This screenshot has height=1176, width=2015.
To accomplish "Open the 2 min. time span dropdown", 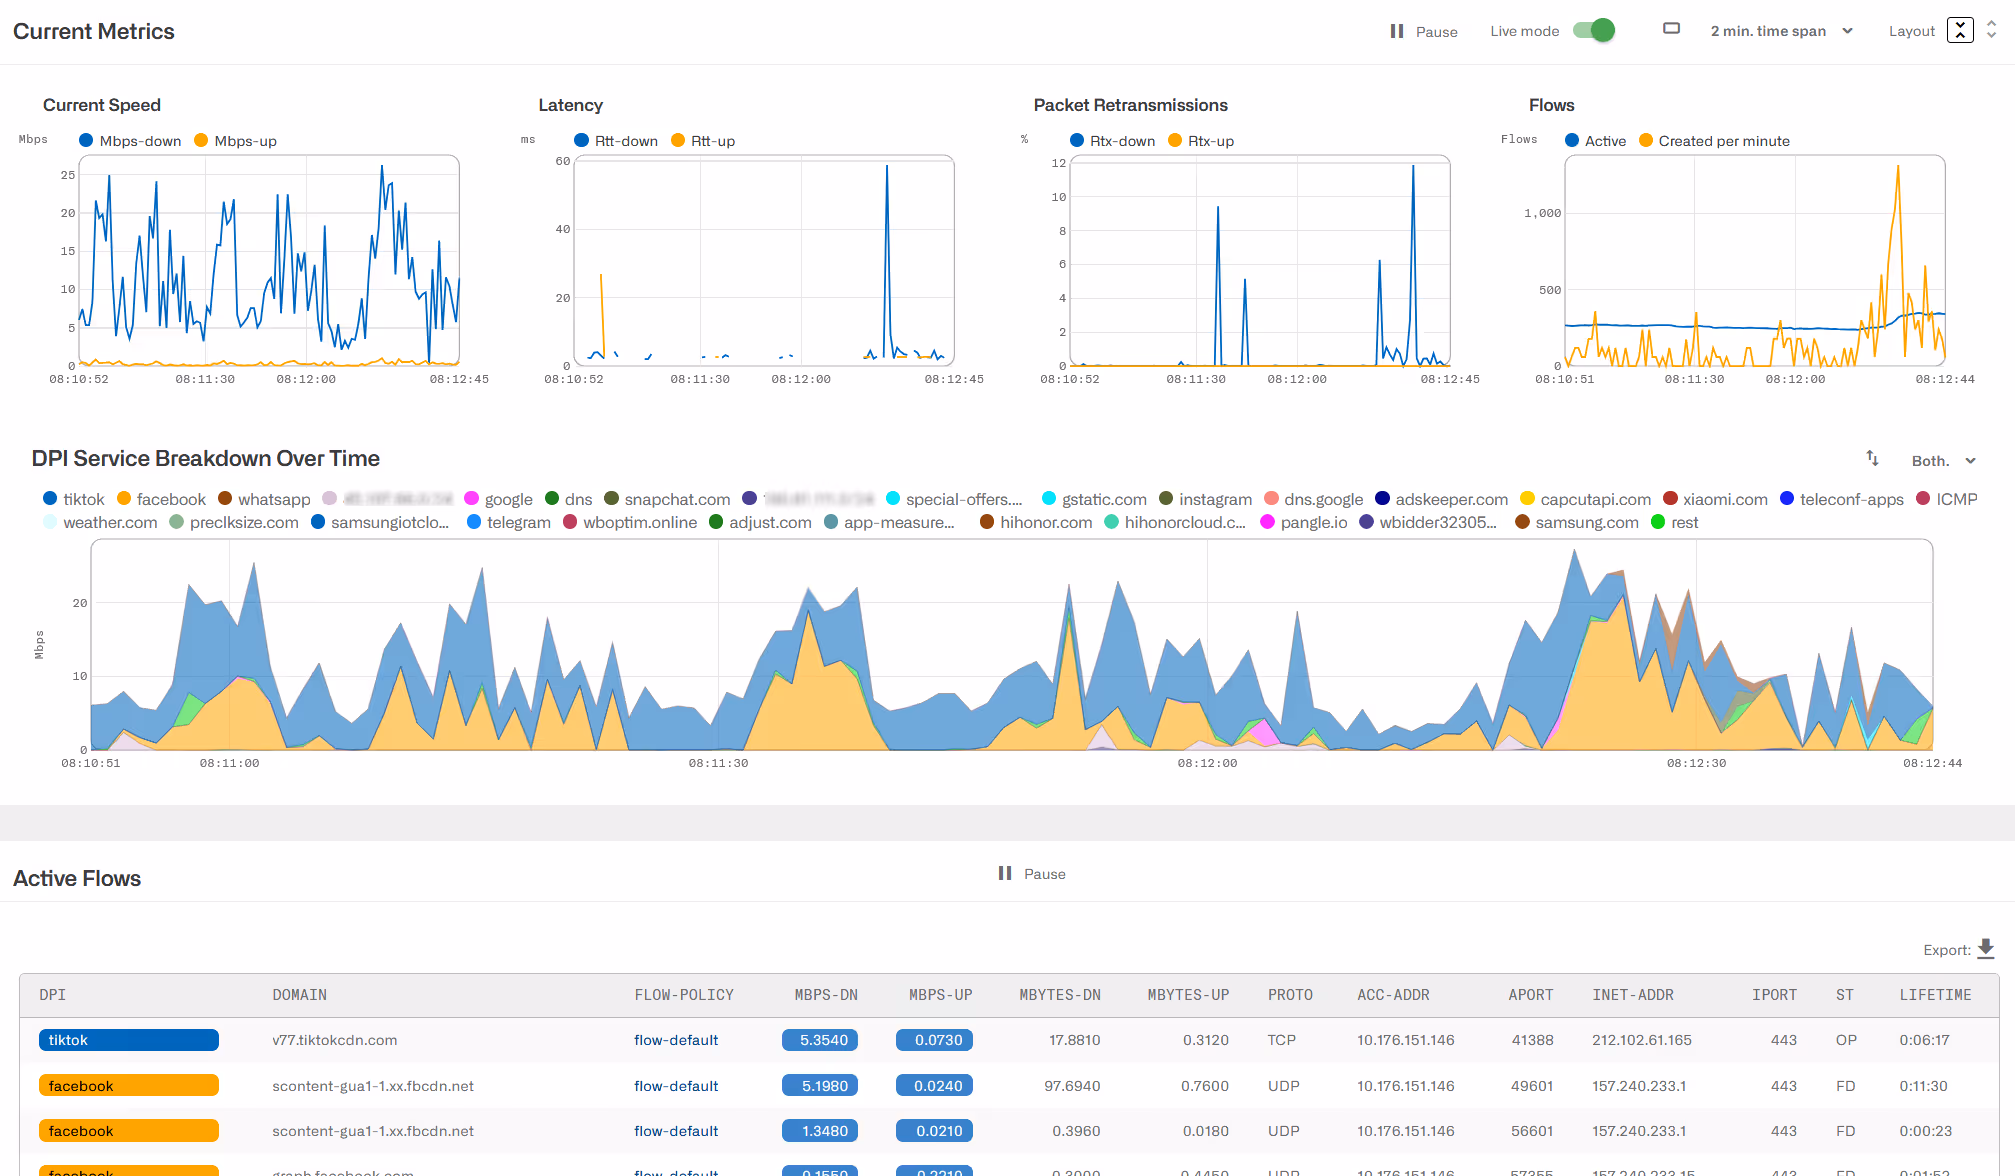I will pos(1781,31).
